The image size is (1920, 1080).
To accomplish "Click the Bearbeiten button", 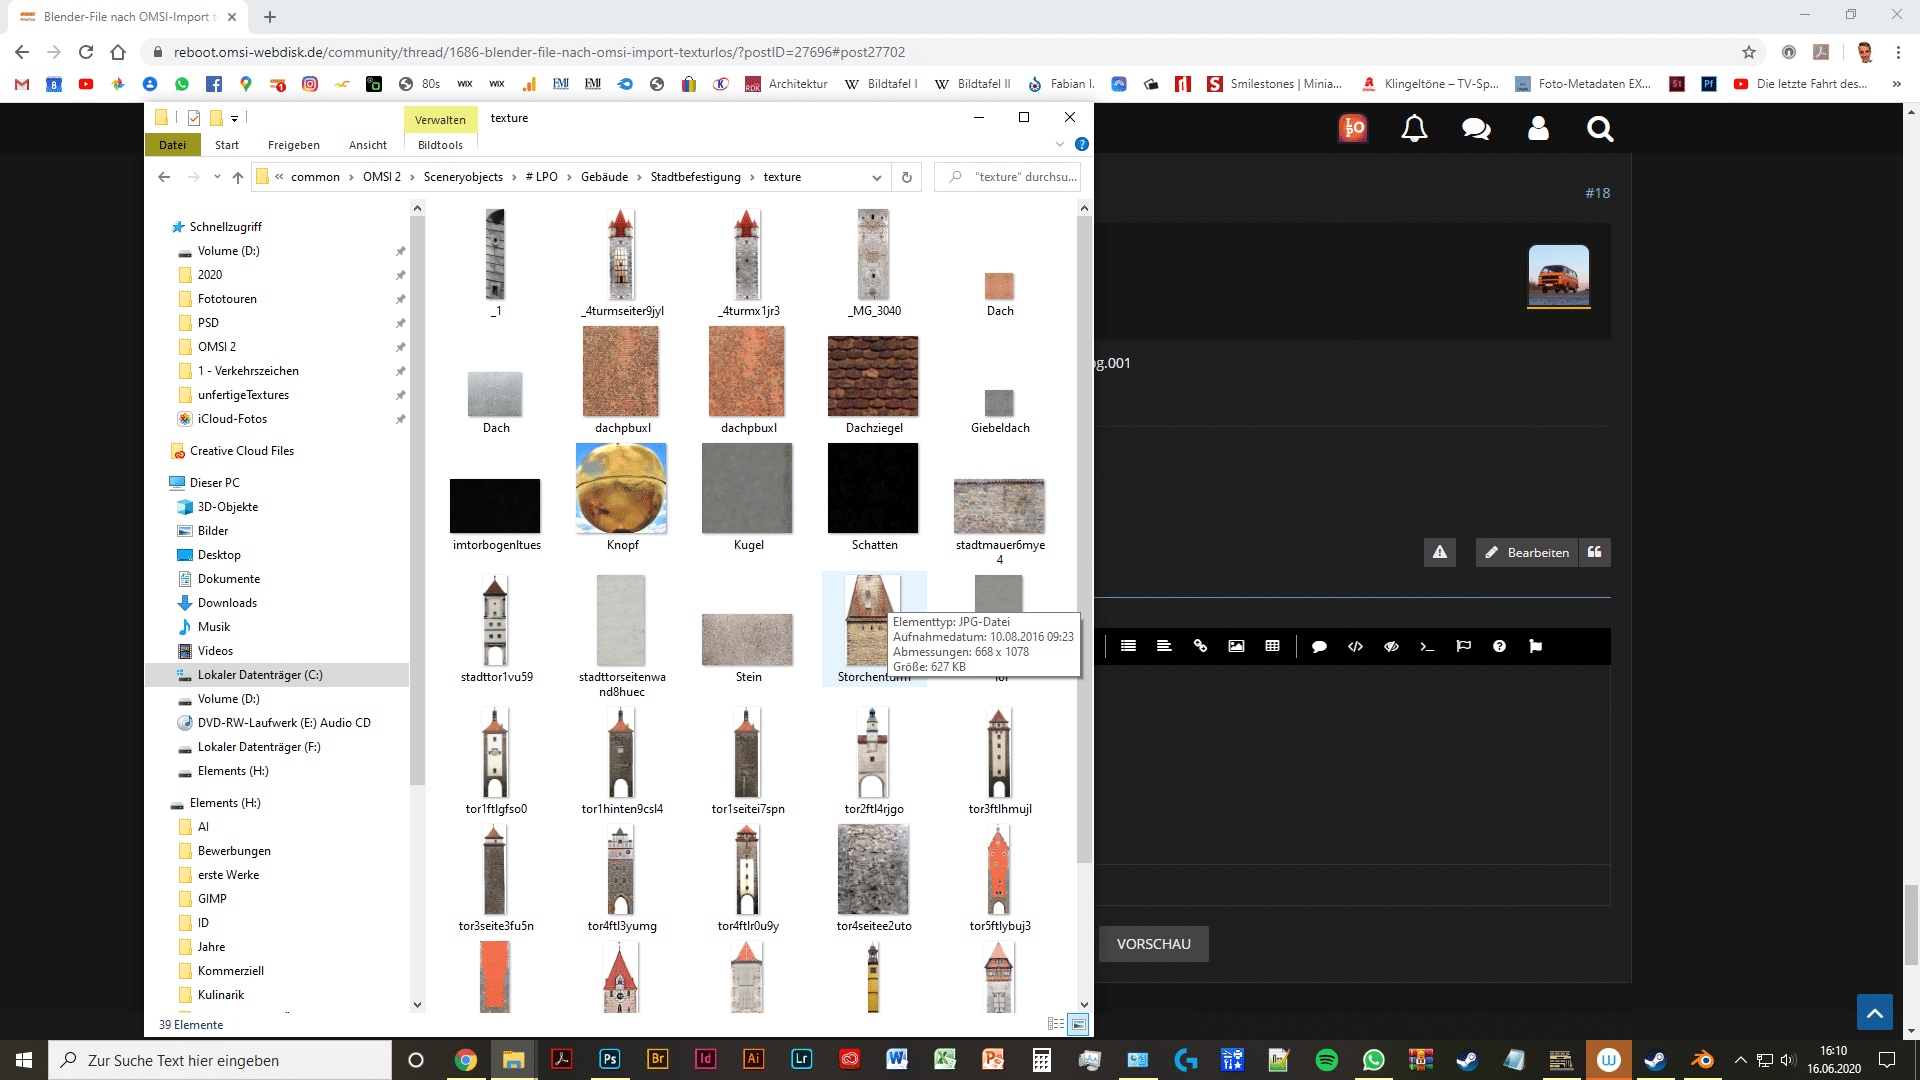I will 1527,552.
